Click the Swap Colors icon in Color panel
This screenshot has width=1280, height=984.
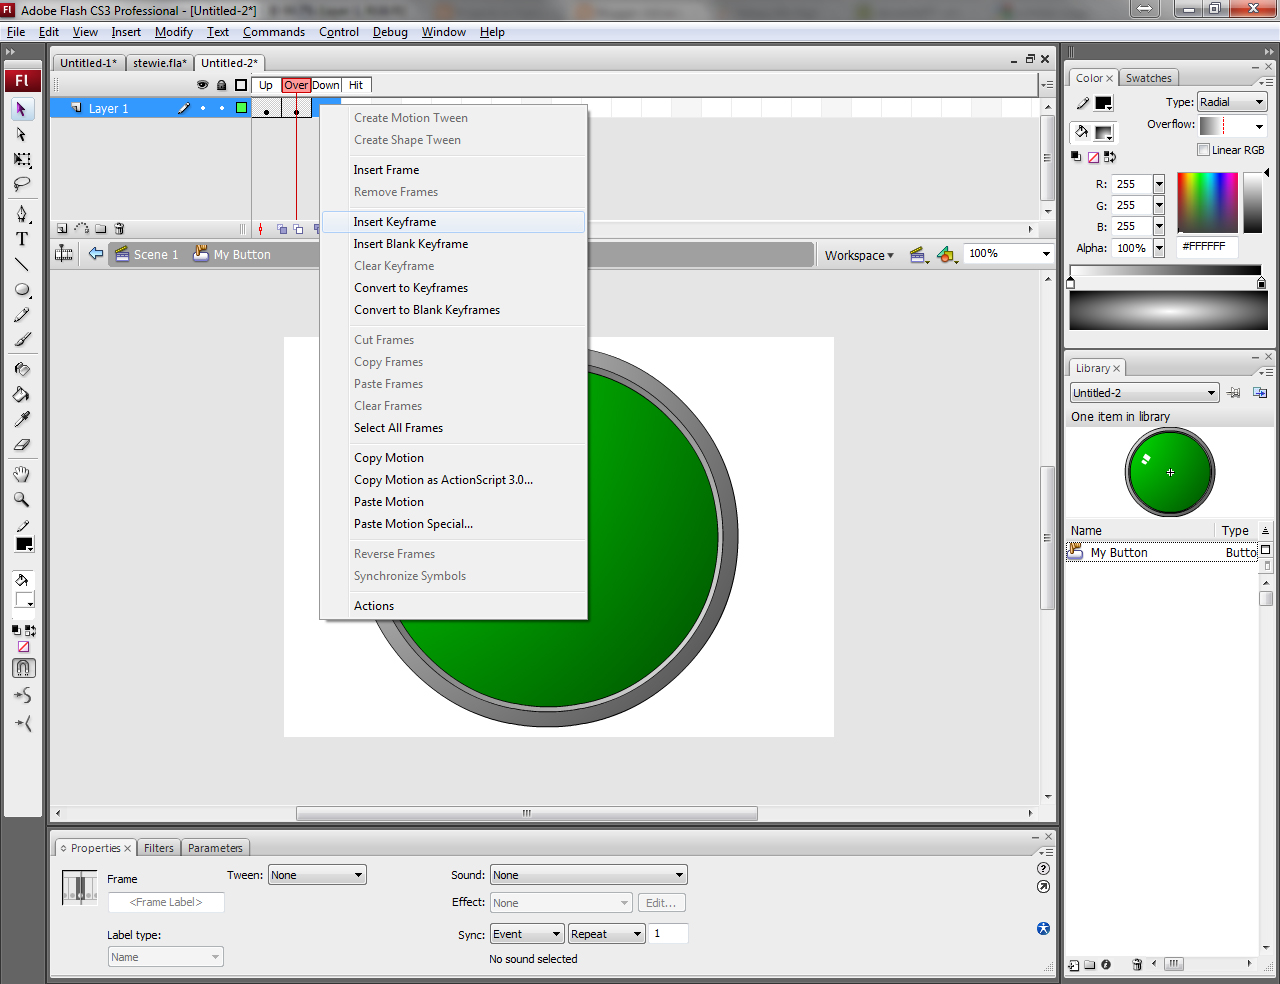[x=1110, y=157]
